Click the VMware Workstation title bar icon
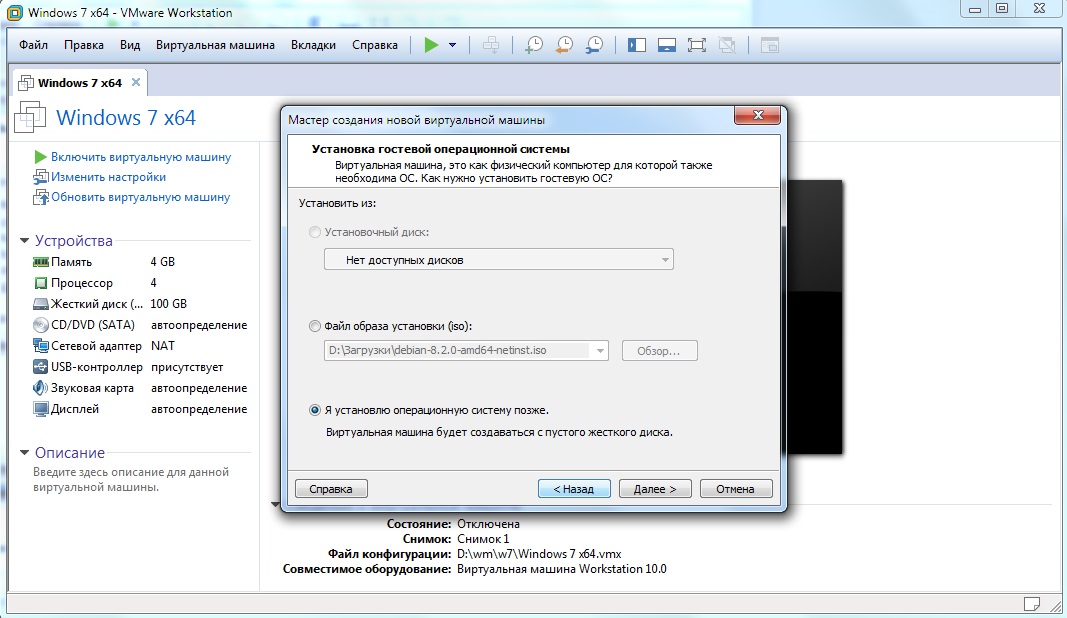Screen dimensions: 1067x618 pyautogui.click(x=13, y=12)
